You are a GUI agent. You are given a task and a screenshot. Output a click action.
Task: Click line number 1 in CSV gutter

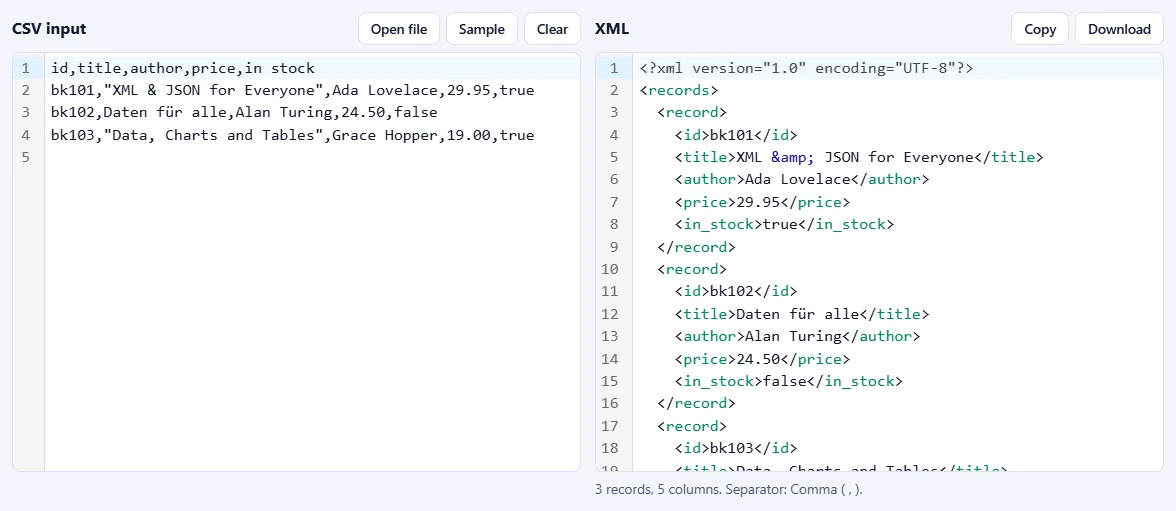click(26, 68)
